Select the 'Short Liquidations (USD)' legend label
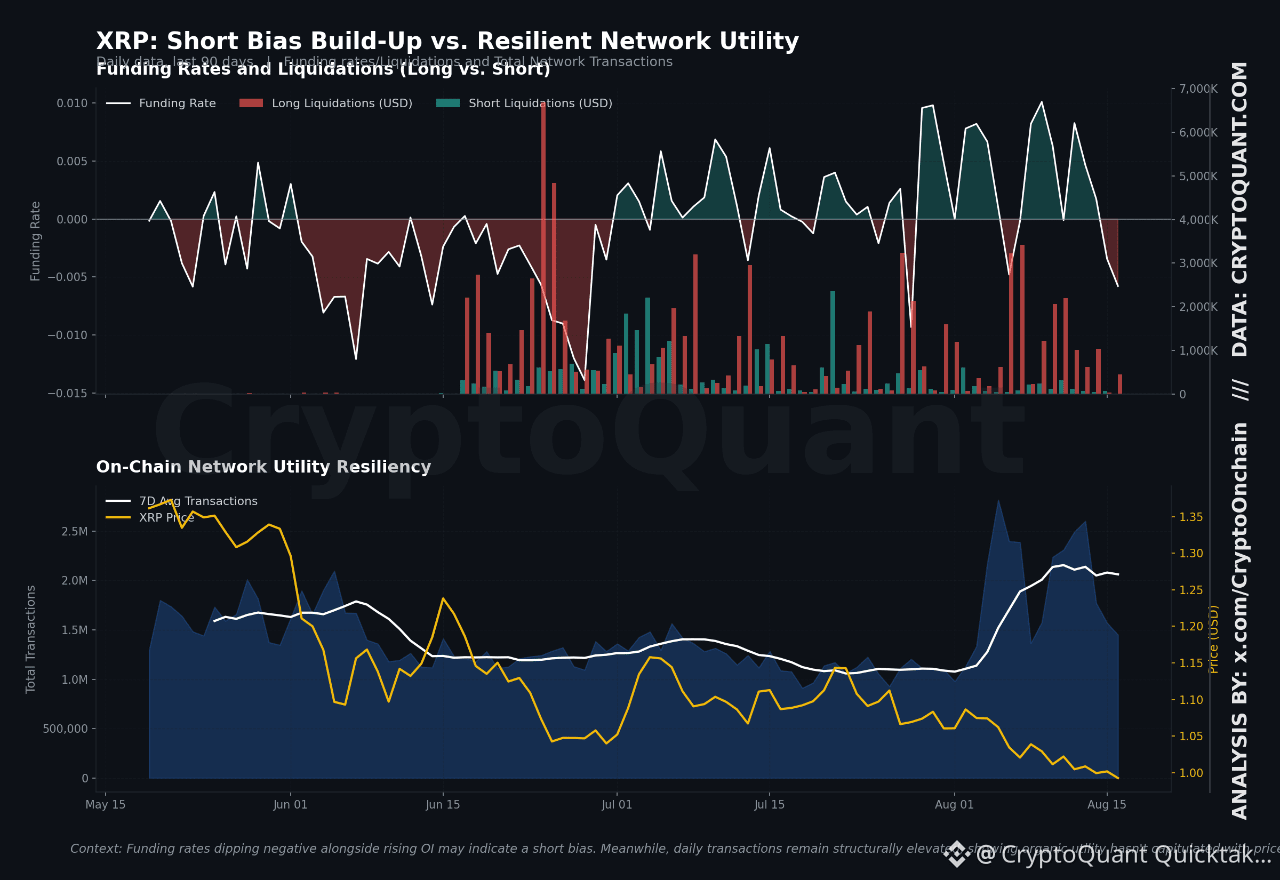The height and width of the screenshot is (880, 1280). click(540, 103)
